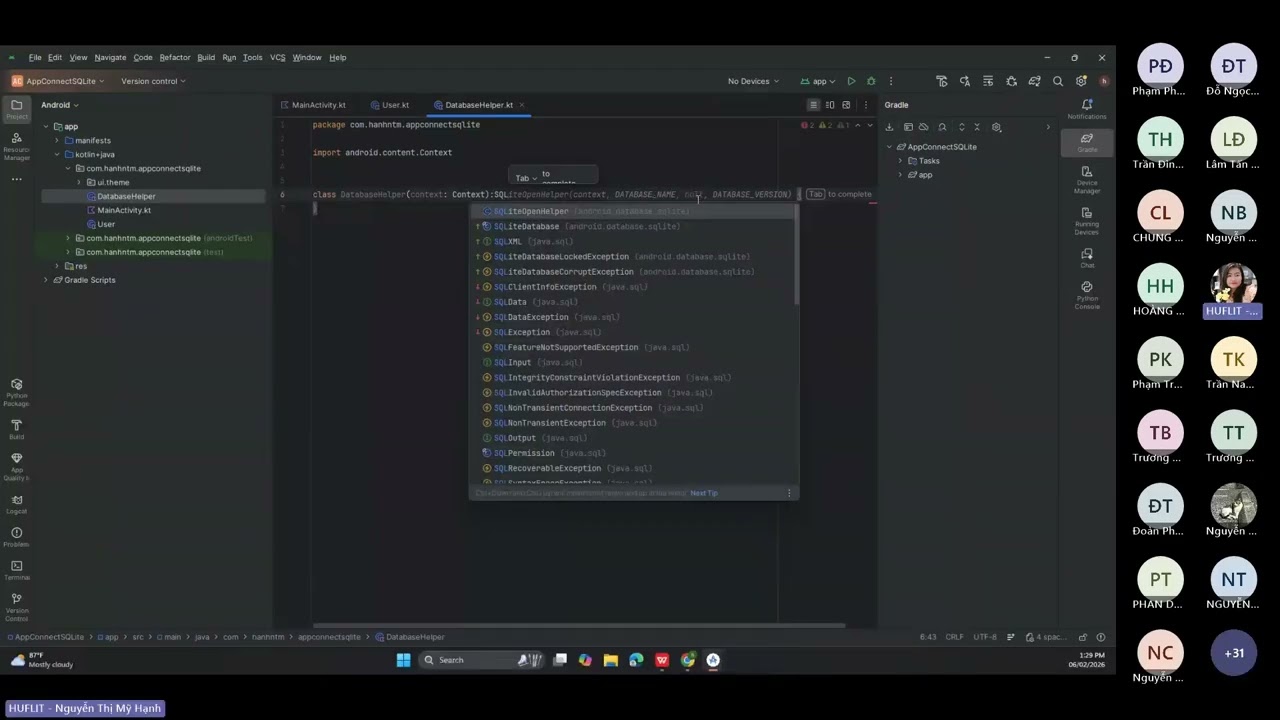Open the Android project view dropdown
The width and height of the screenshot is (1280, 720).
coord(59,105)
